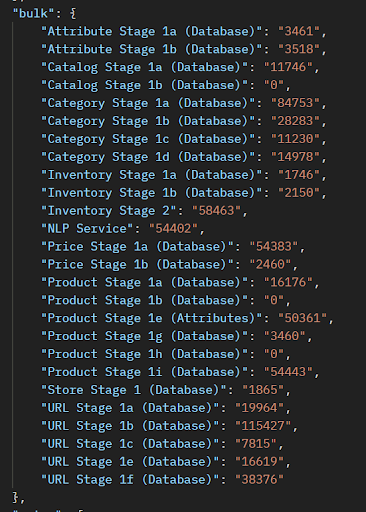Click the opening brace after "bulk"
This screenshot has height=512, width=366.
[x=73, y=14]
